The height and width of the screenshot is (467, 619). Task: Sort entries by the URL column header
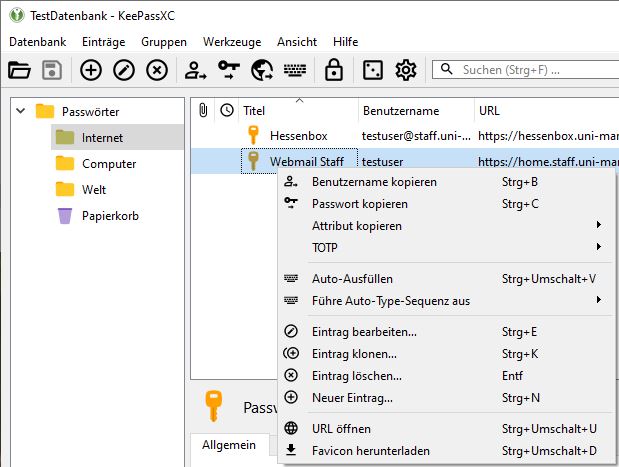pos(547,111)
